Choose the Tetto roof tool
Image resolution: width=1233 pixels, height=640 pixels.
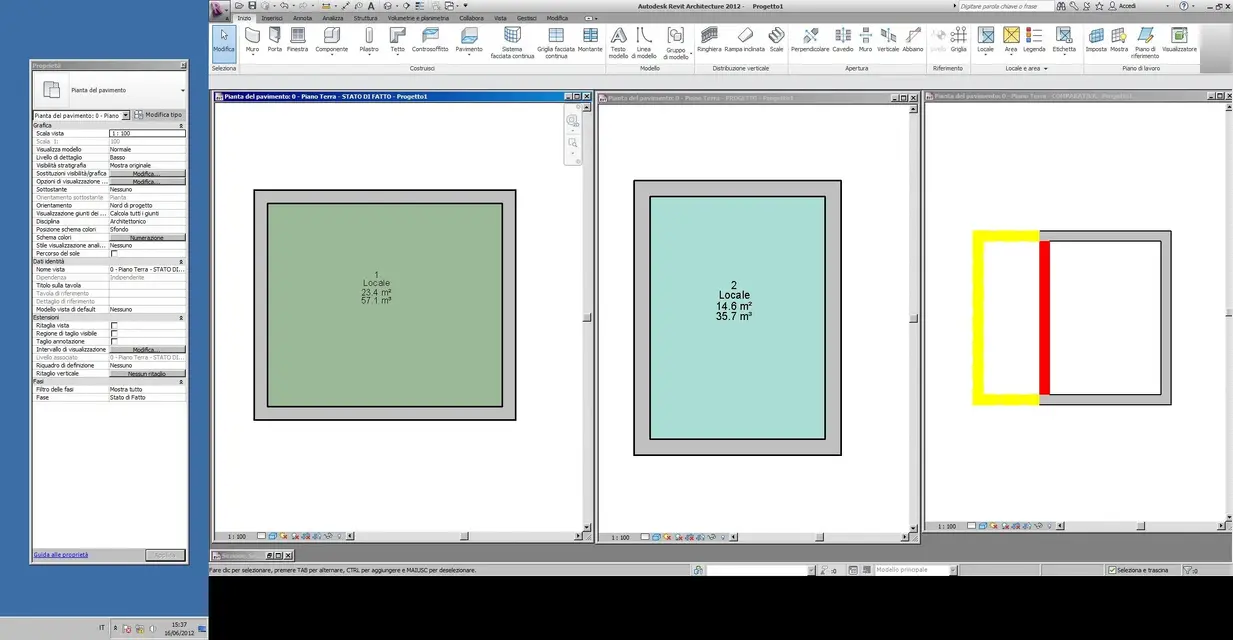pos(397,40)
